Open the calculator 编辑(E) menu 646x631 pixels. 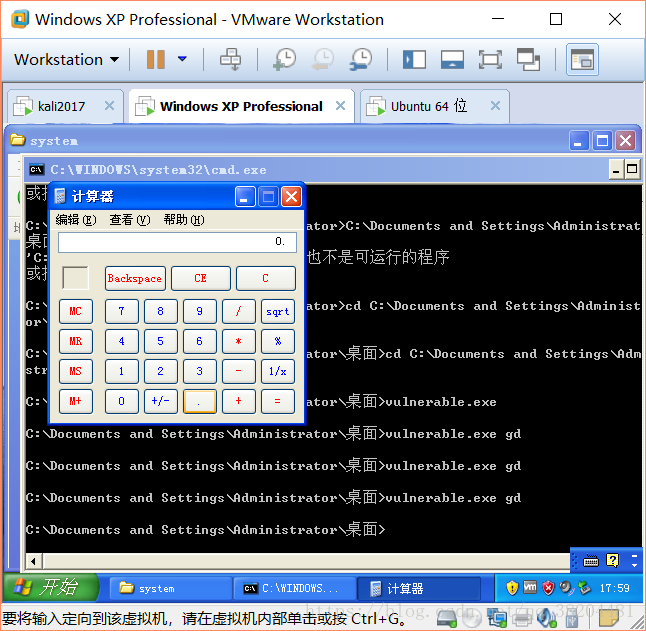(75, 220)
